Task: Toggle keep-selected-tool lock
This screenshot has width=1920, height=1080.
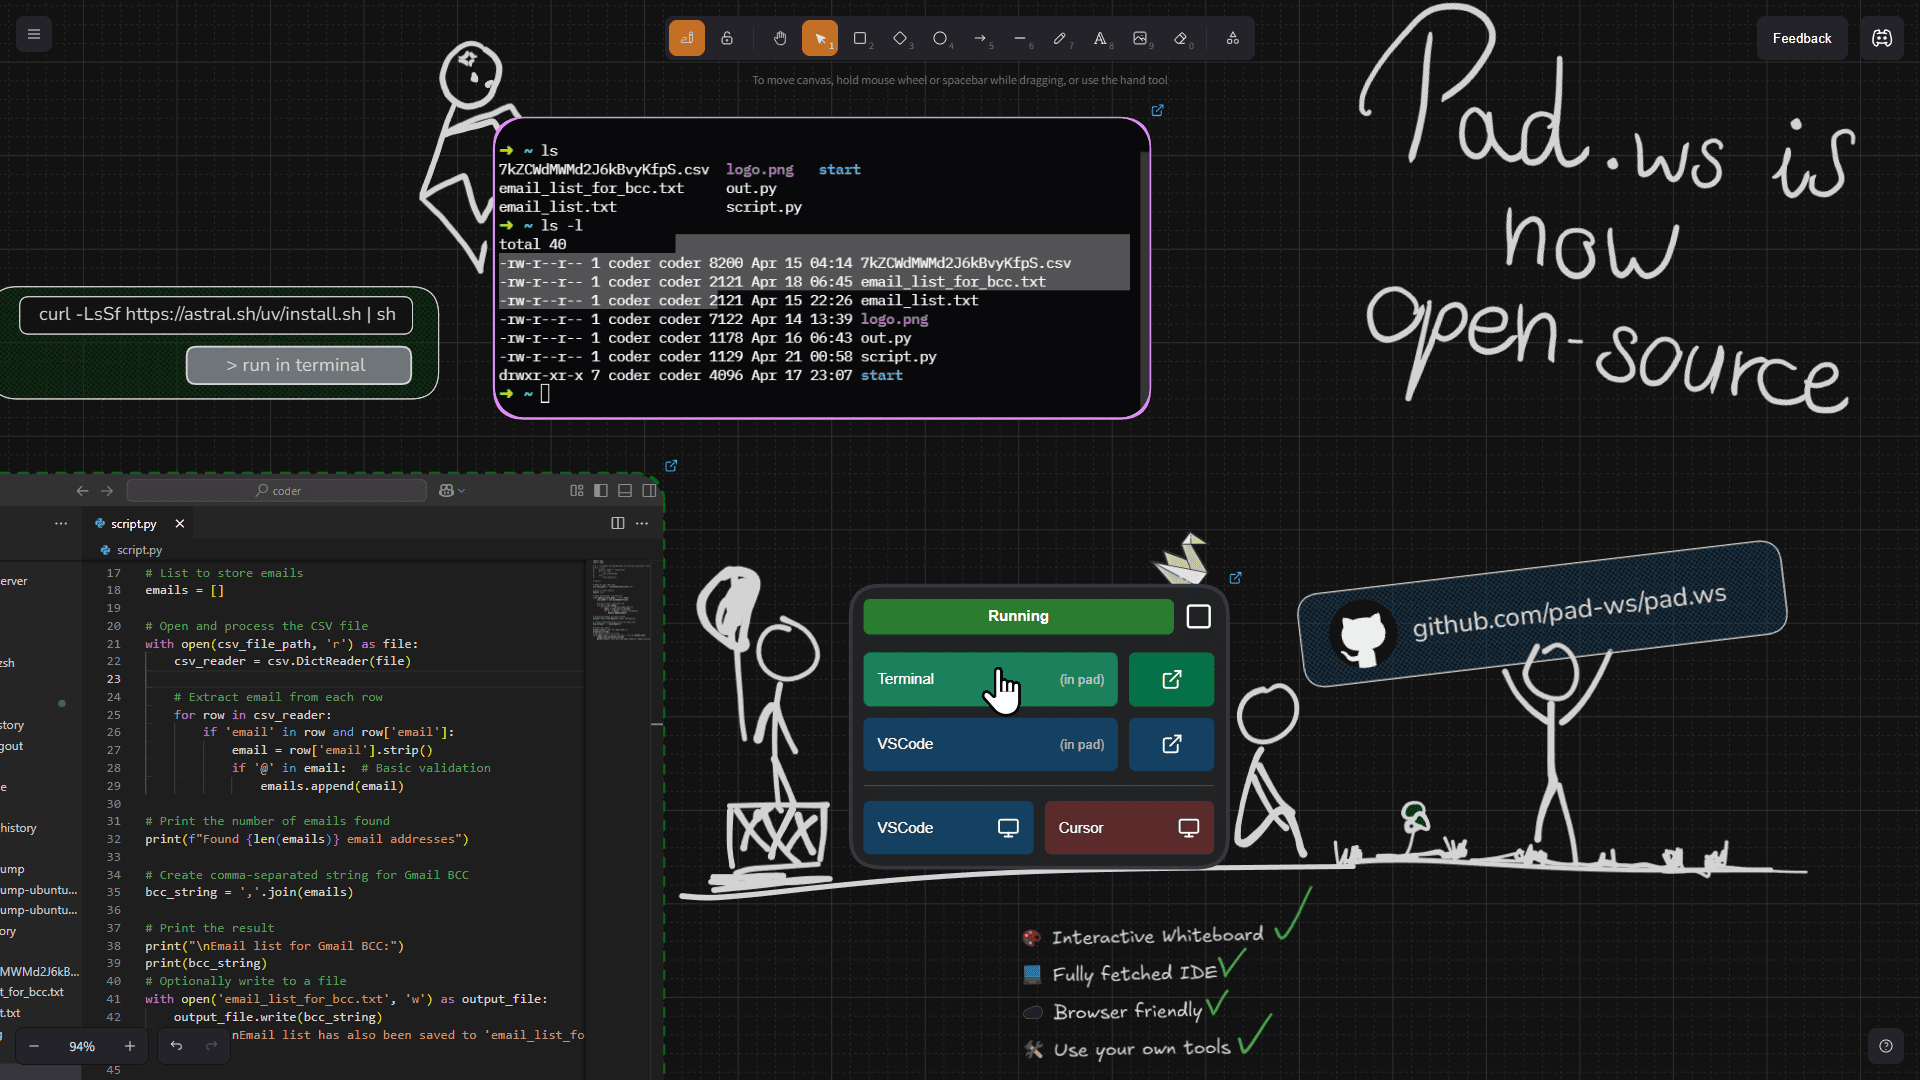Action: tap(727, 38)
